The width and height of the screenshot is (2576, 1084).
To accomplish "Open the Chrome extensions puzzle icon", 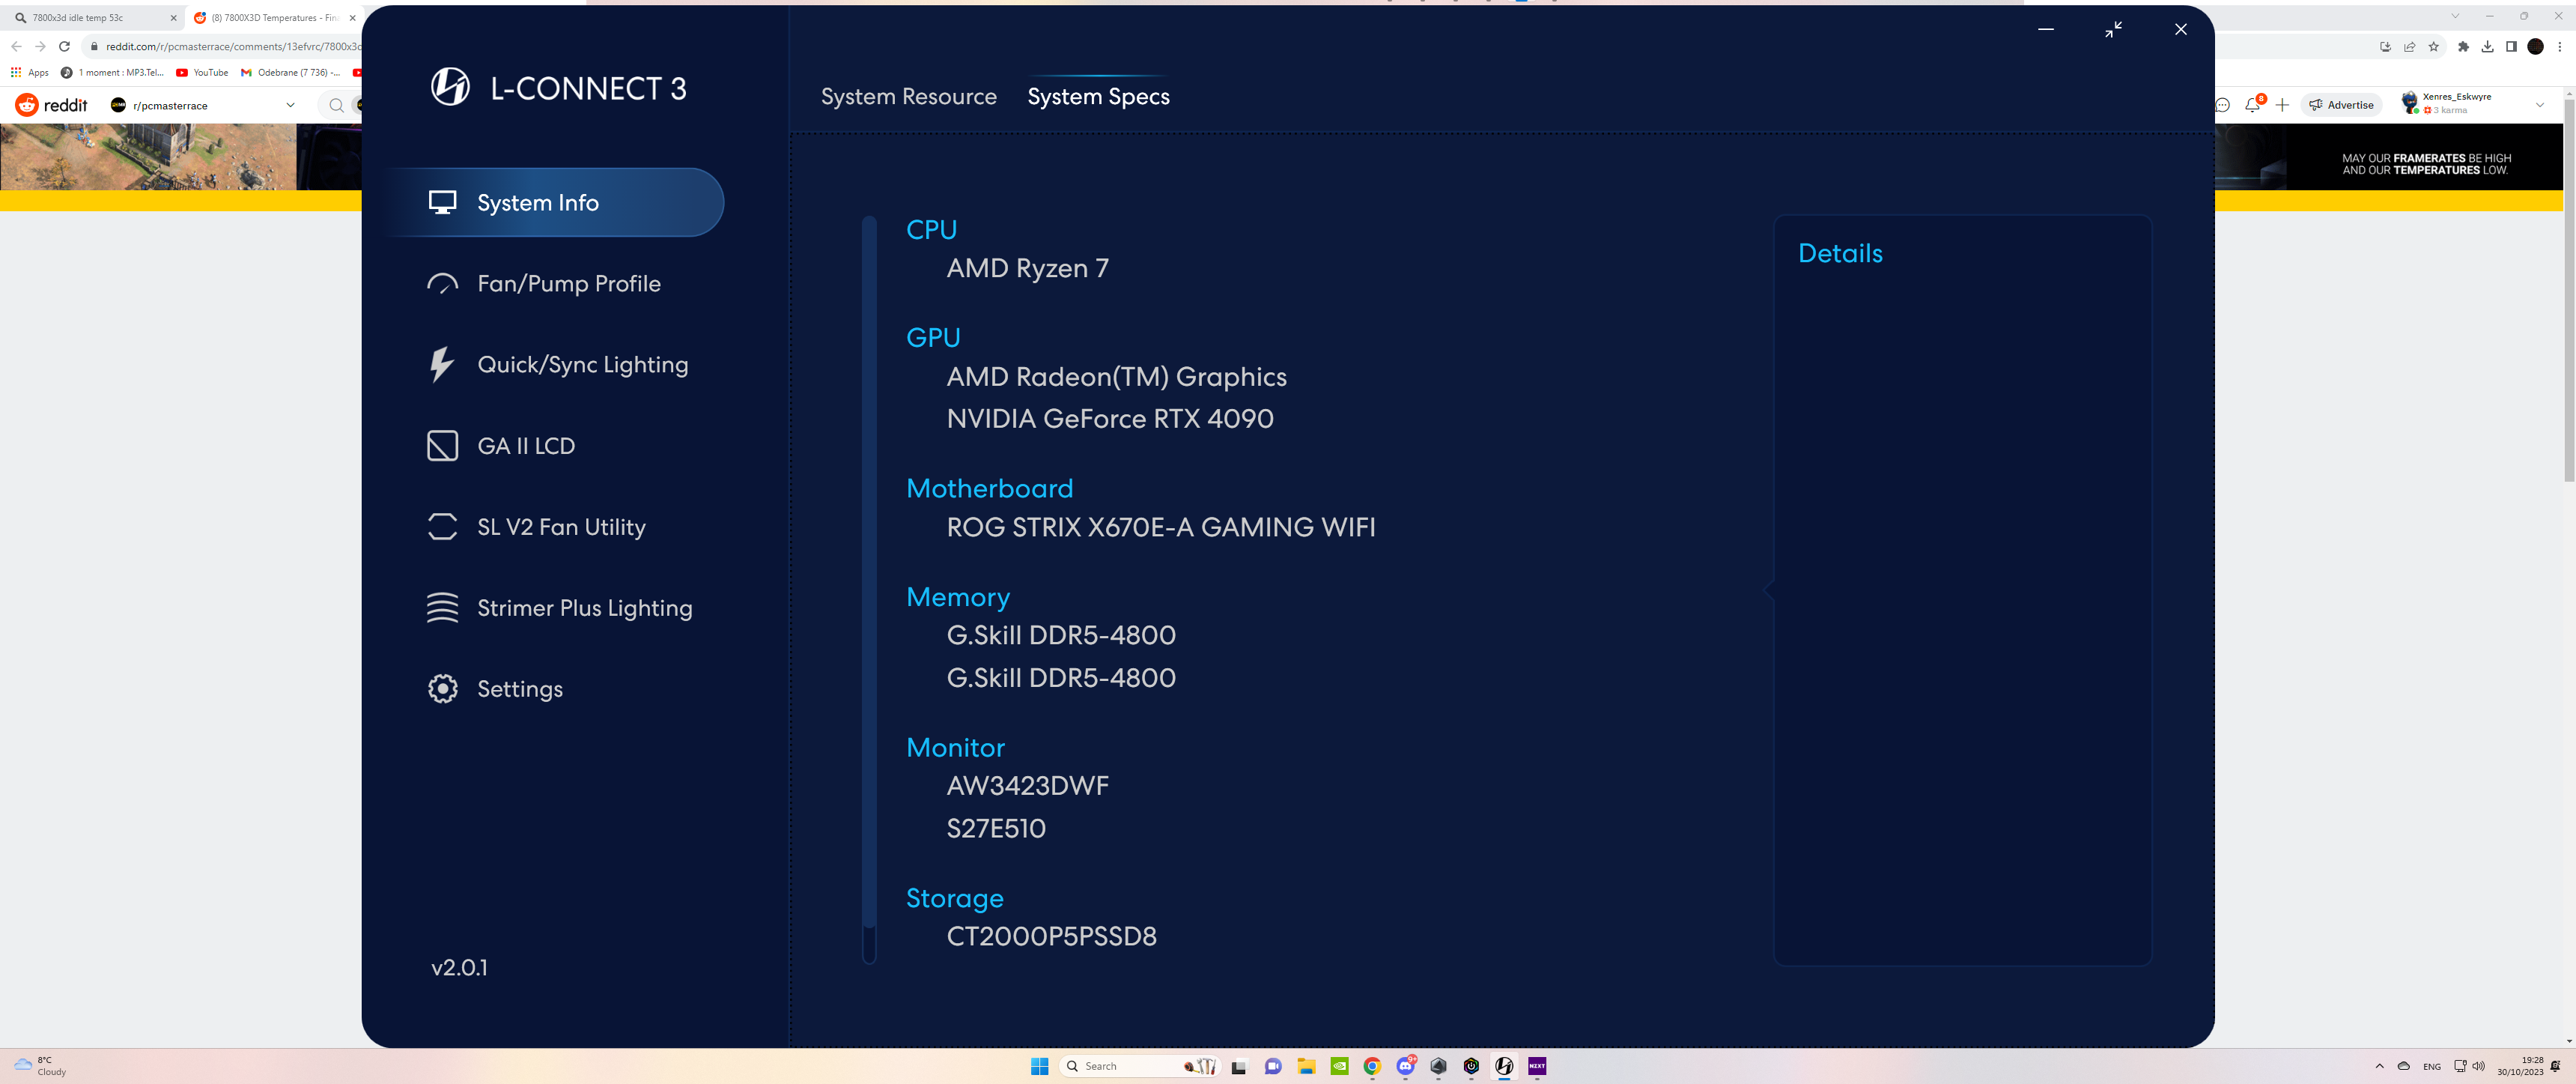I will click(2463, 46).
